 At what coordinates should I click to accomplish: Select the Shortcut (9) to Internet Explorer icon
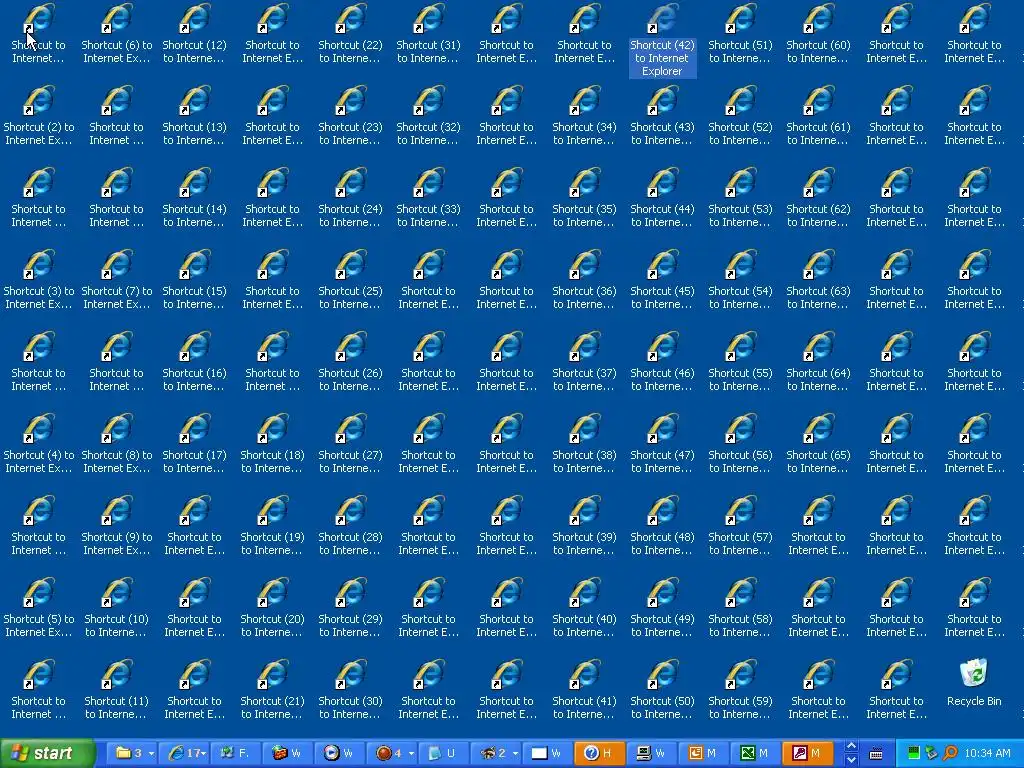(x=117, y=526)
